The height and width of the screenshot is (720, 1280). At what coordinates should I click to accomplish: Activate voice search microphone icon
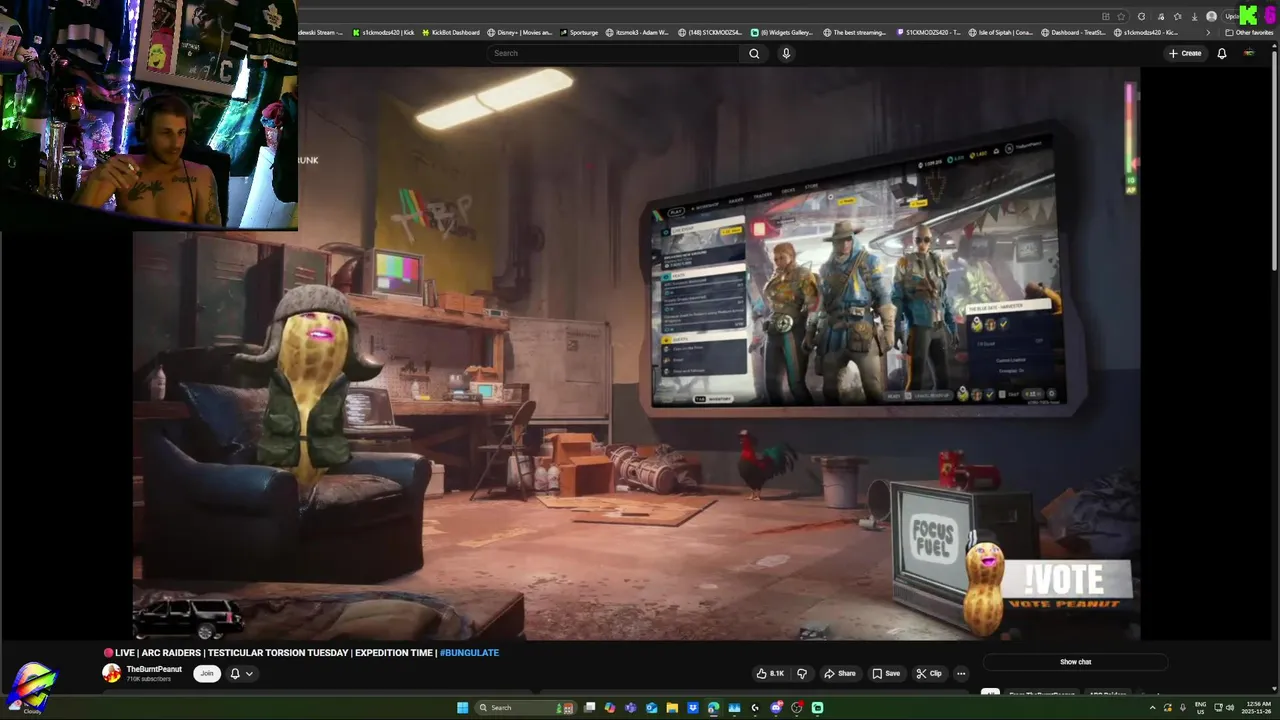[x=786, y=53]
